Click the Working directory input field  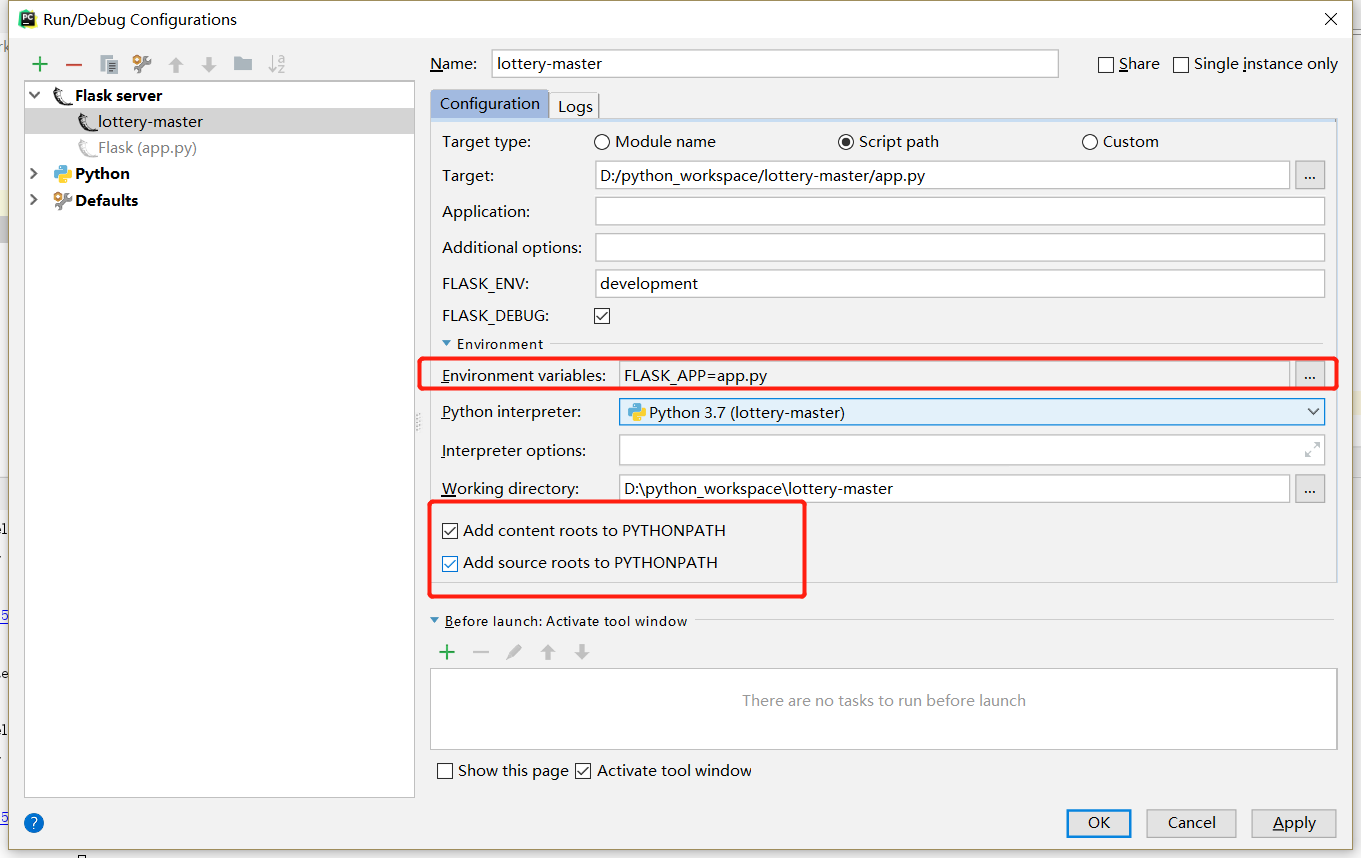(x=955, y=489)
